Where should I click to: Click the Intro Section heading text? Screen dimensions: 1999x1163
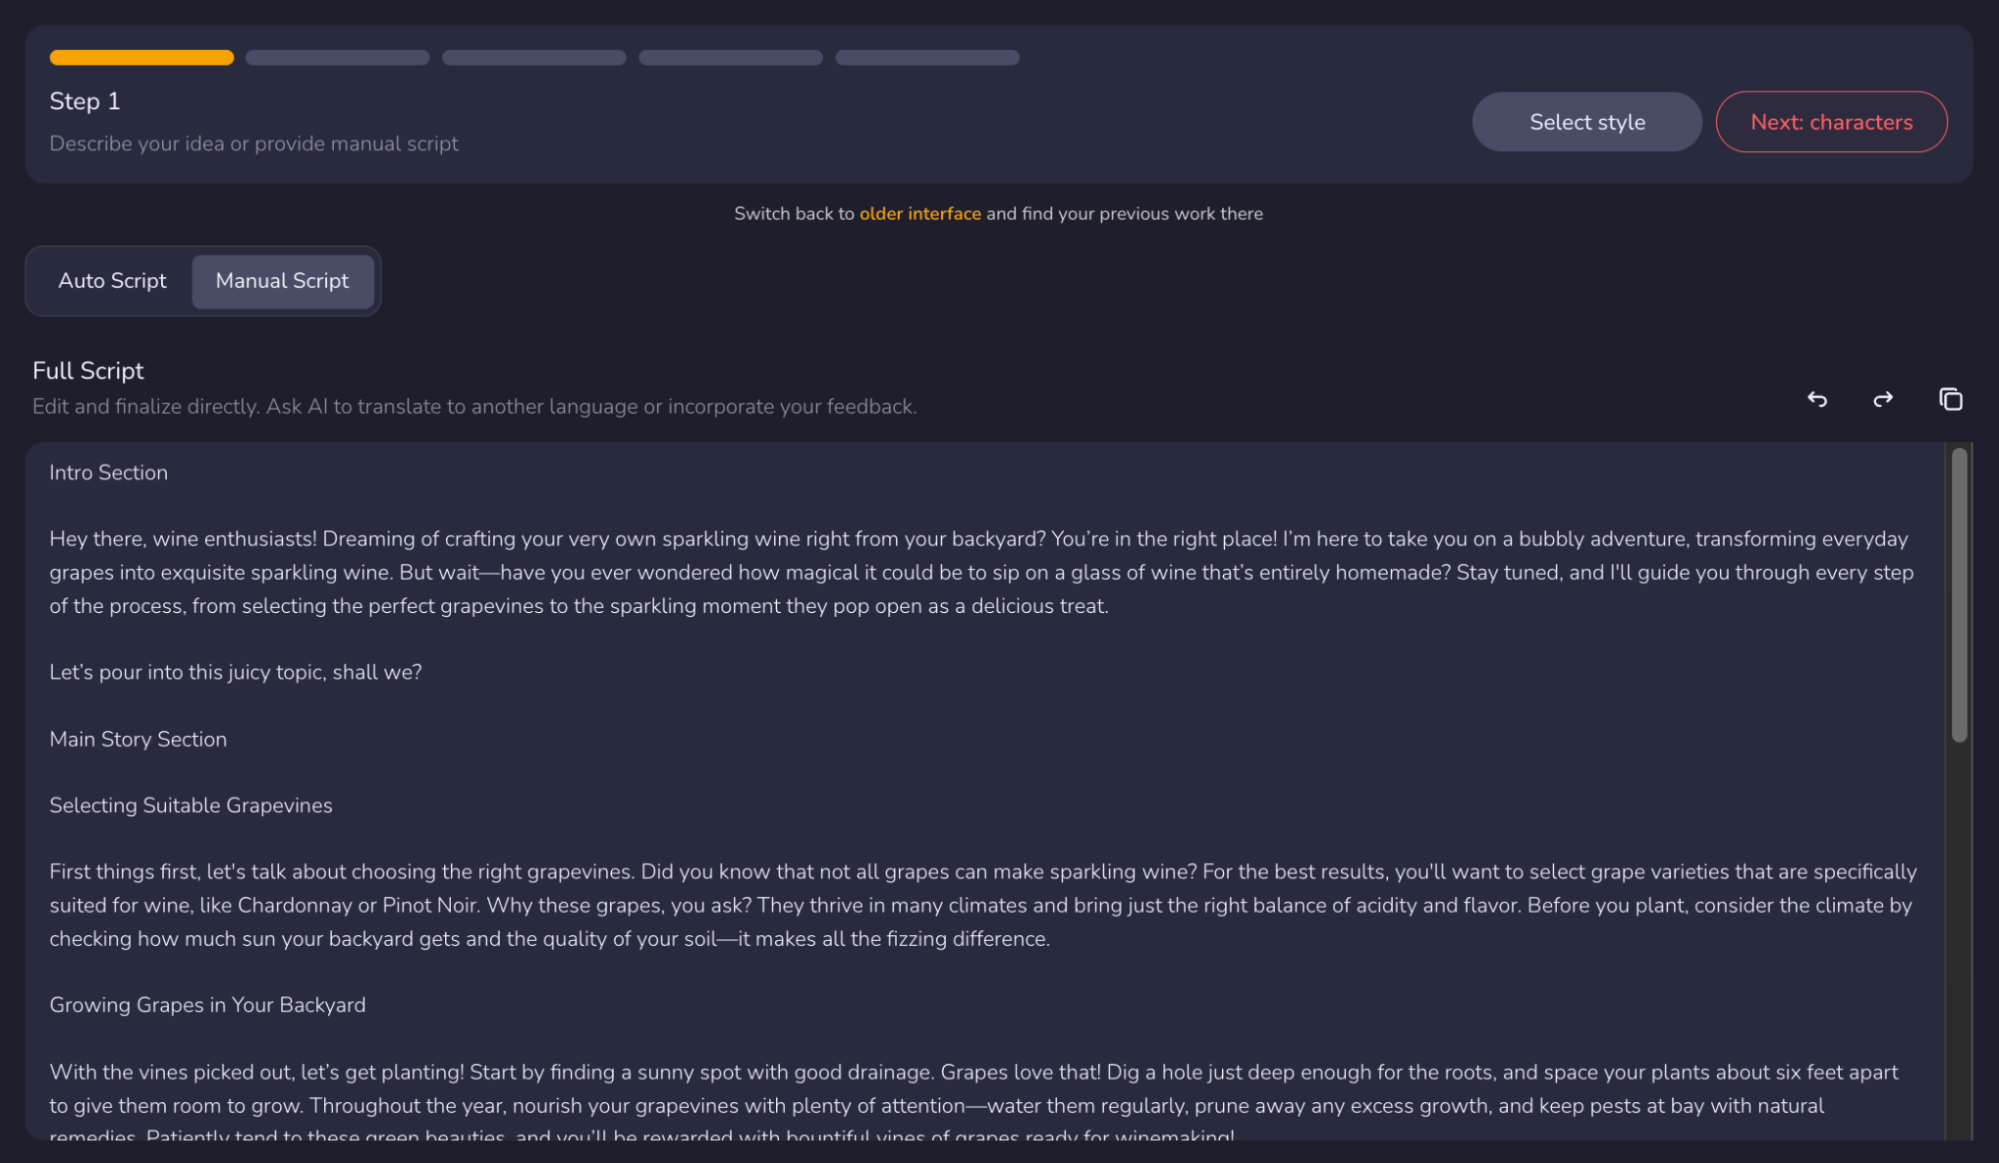coord(108,472)
